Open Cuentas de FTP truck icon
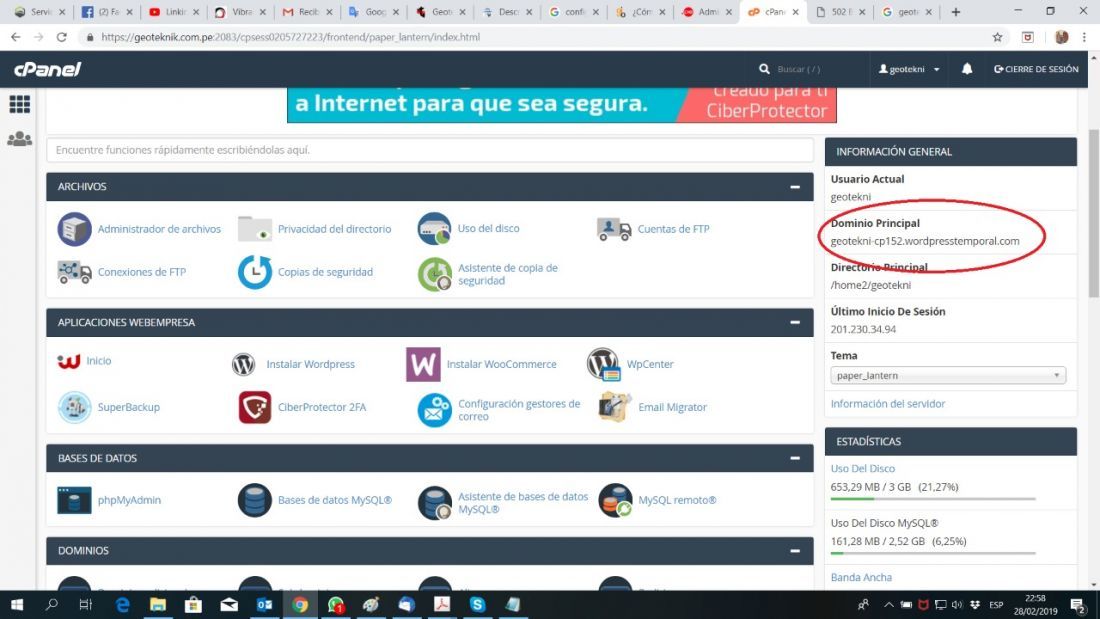1100x619 pixels. pyautogui.click(x=614, y=229)
